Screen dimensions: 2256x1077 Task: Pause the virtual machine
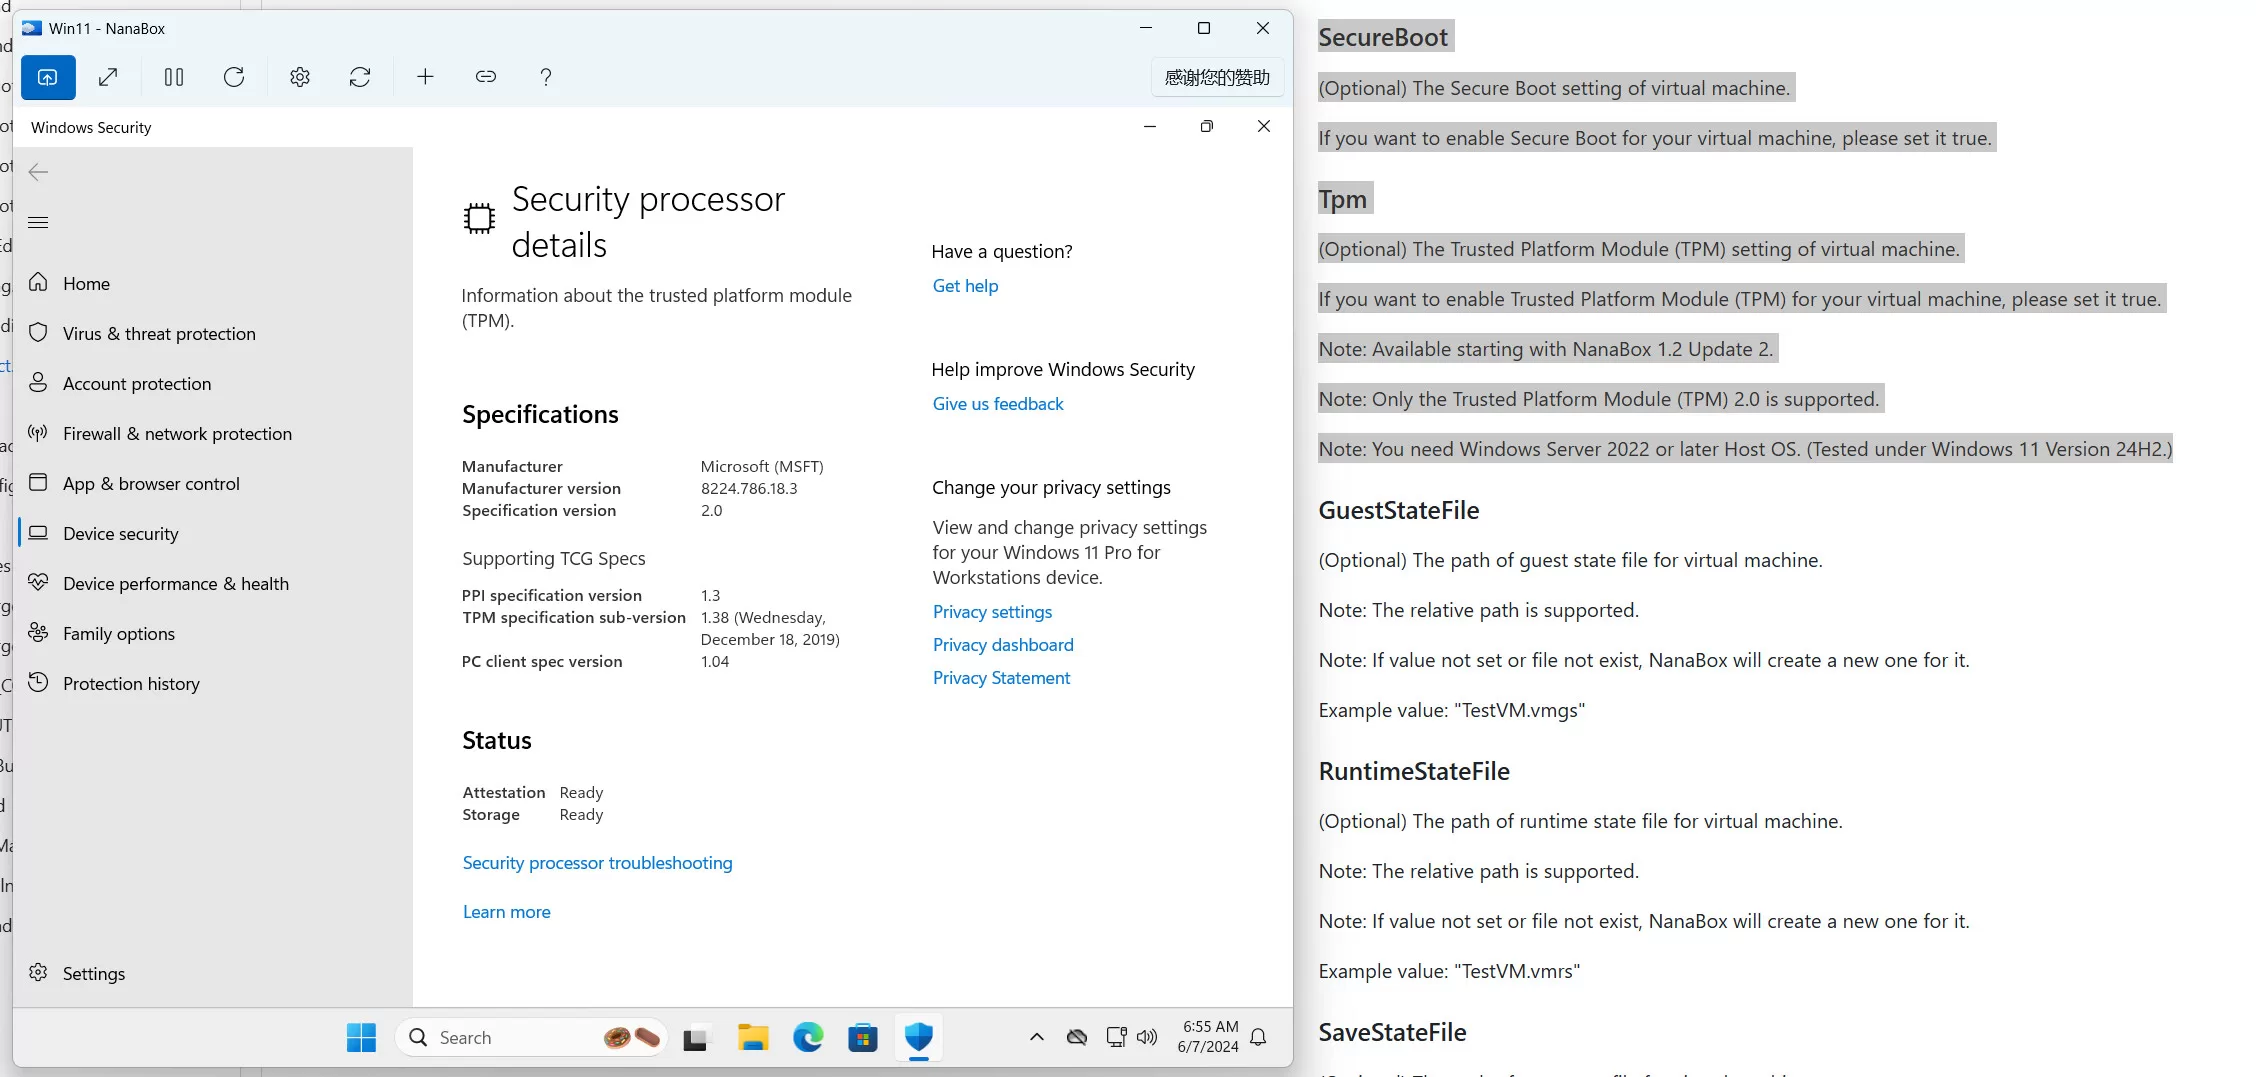coord(174,77)
